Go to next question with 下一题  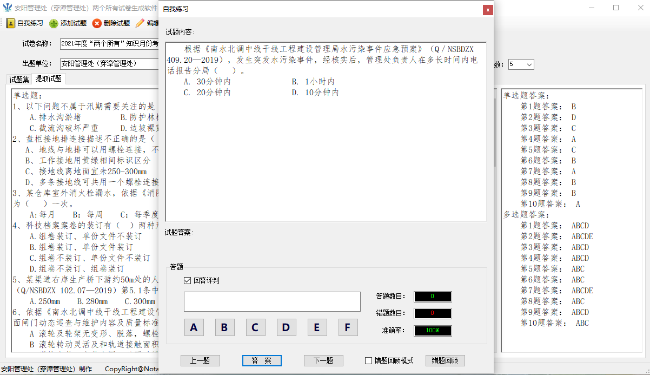click(324, 360)
